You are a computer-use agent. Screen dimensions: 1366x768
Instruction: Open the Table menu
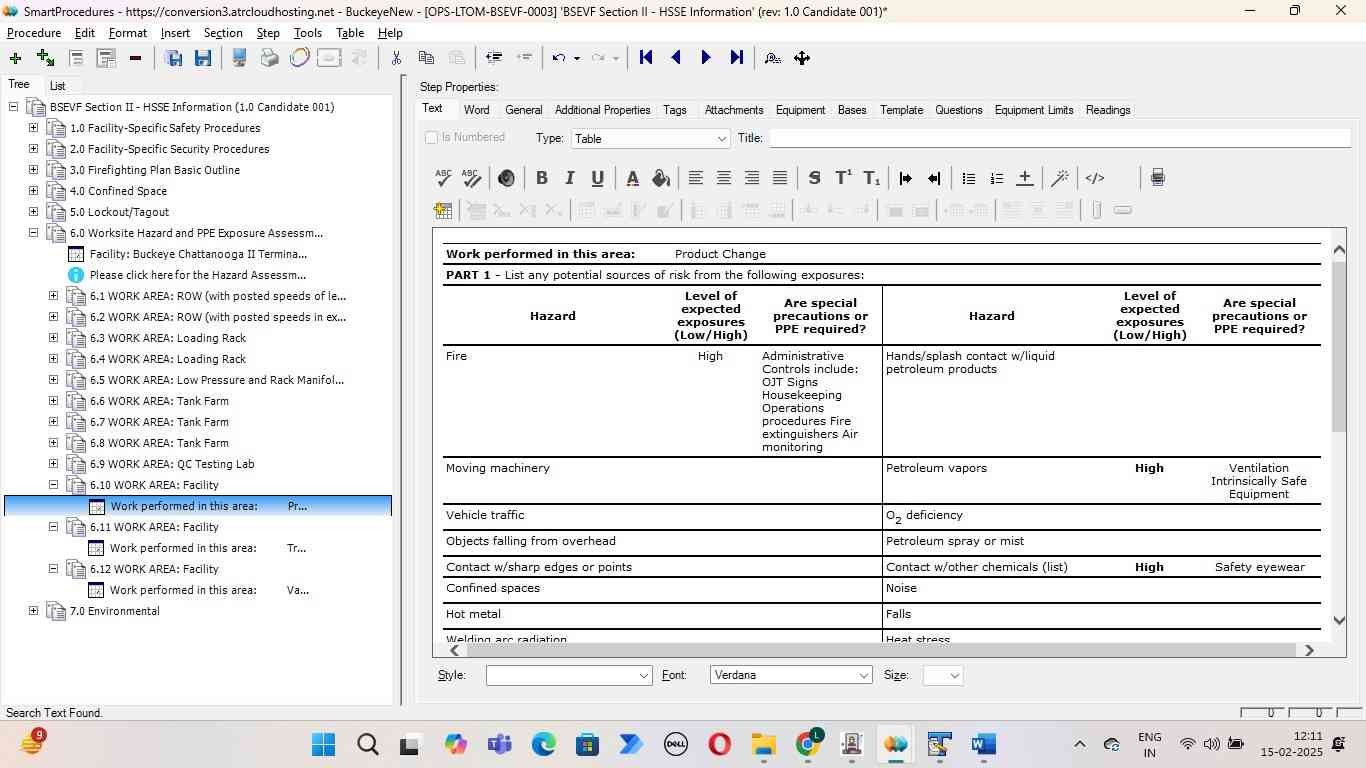click(350, 33)
